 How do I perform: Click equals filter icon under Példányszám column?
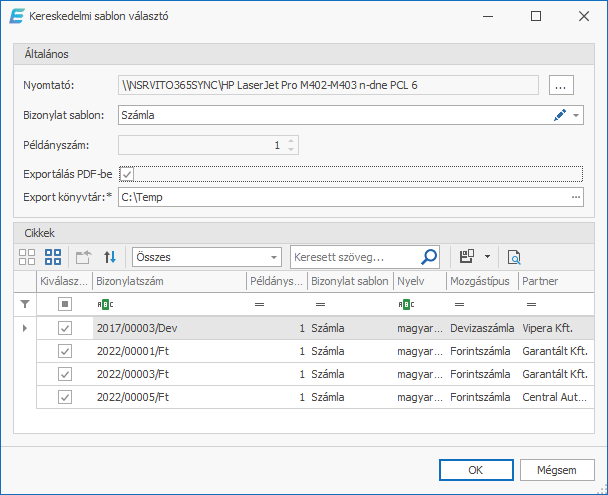click(259, 305)
